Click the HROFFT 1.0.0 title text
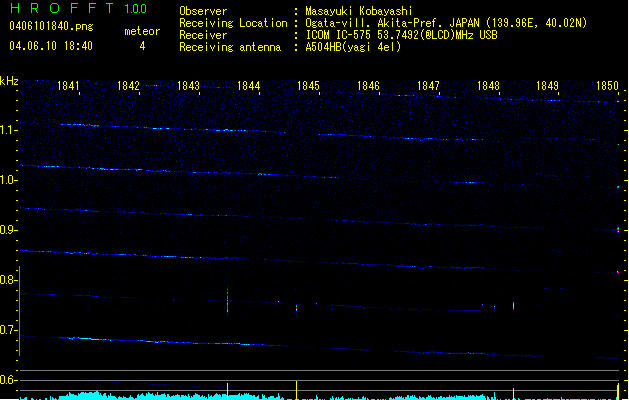This screenshot has height=400, width=629. 78,8
